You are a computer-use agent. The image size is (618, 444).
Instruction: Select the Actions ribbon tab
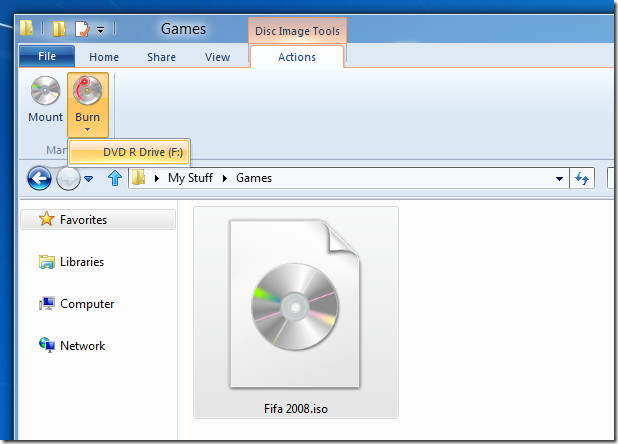click(297, 57)
